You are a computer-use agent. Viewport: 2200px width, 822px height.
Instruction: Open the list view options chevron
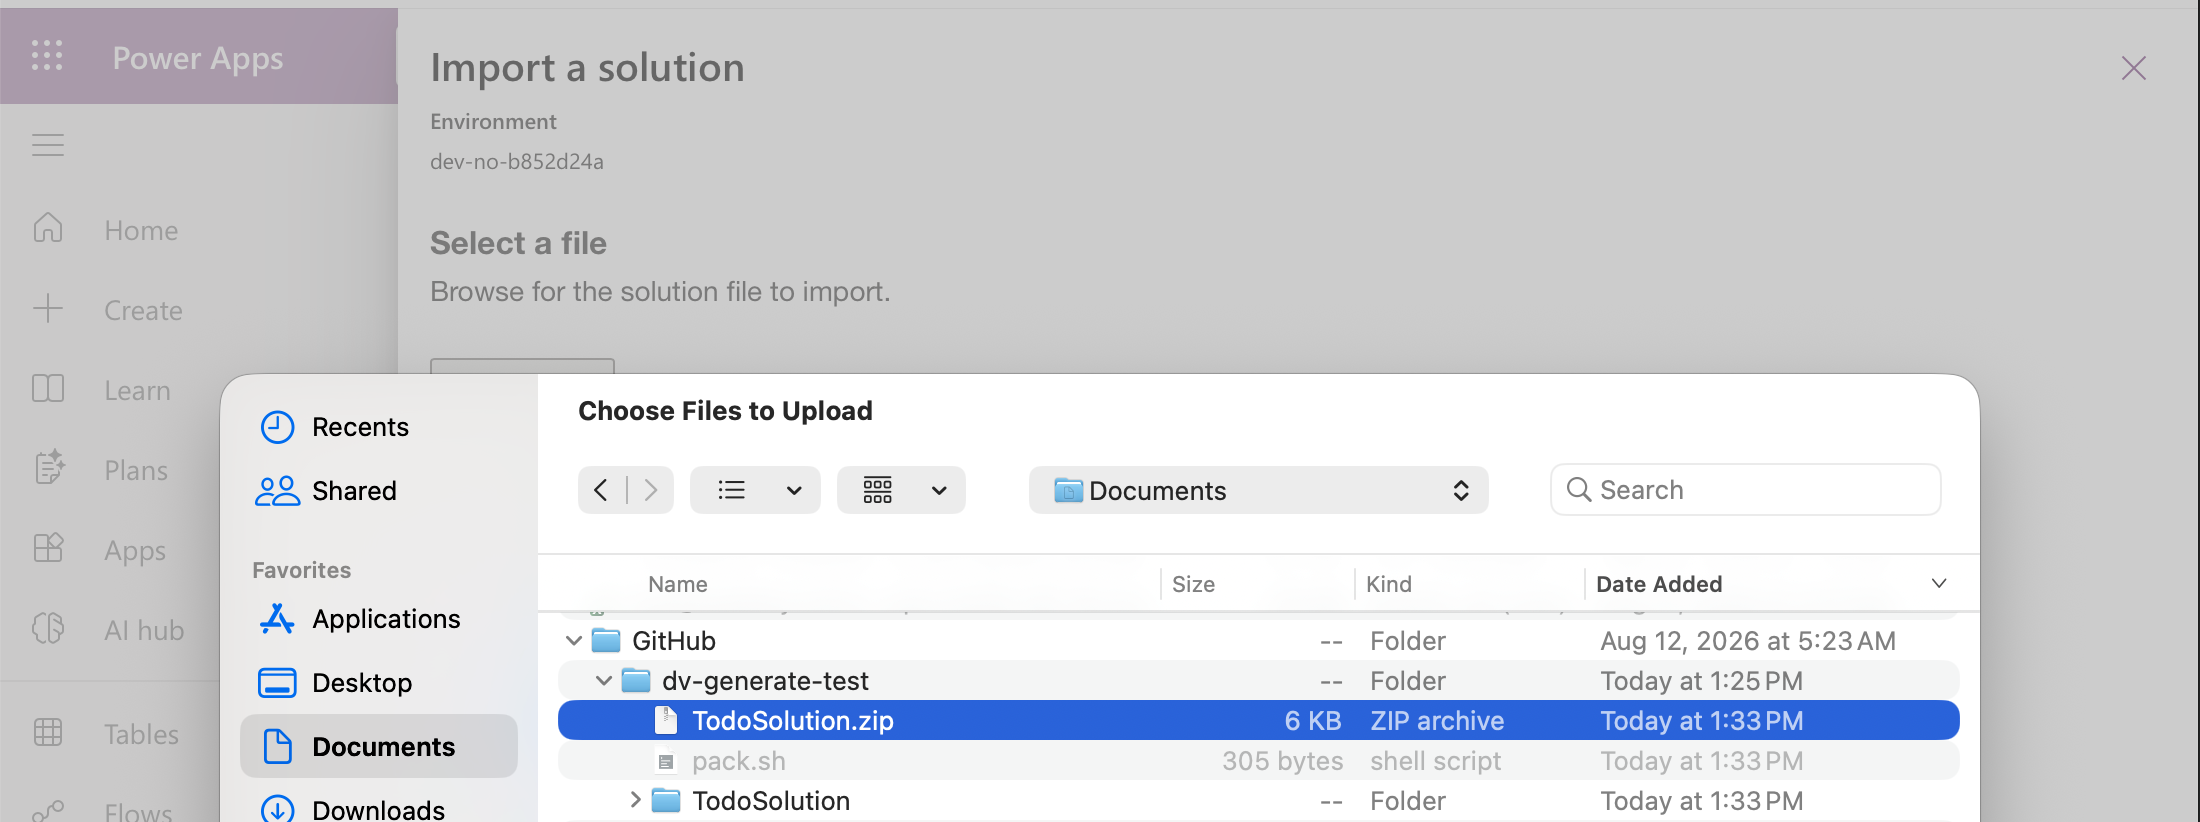(794, 491)
